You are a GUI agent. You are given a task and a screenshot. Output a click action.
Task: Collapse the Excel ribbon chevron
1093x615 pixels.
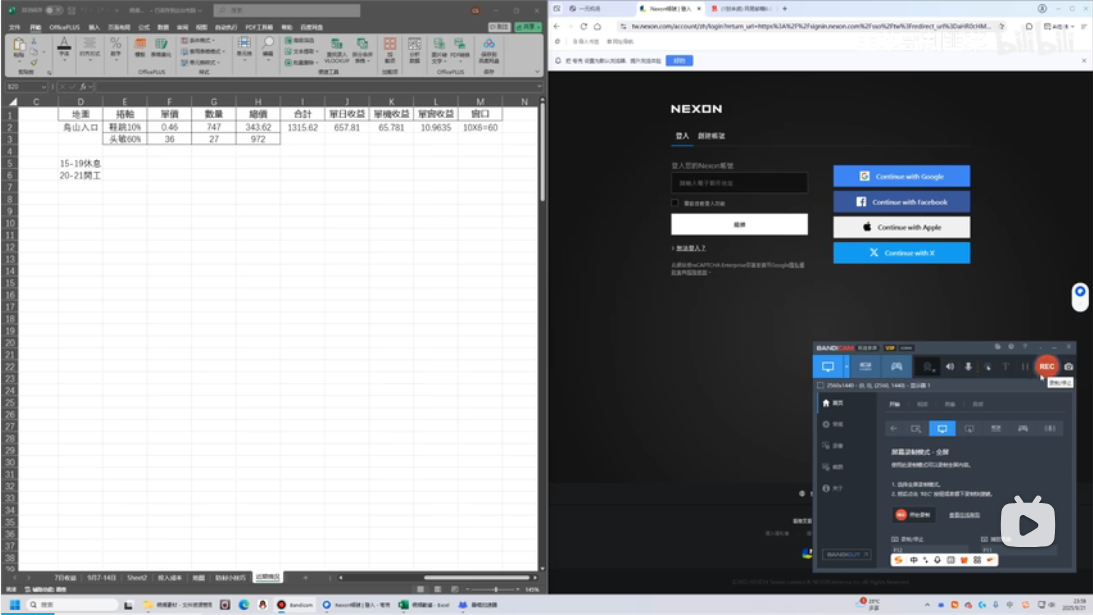click(x=537, y=71)
